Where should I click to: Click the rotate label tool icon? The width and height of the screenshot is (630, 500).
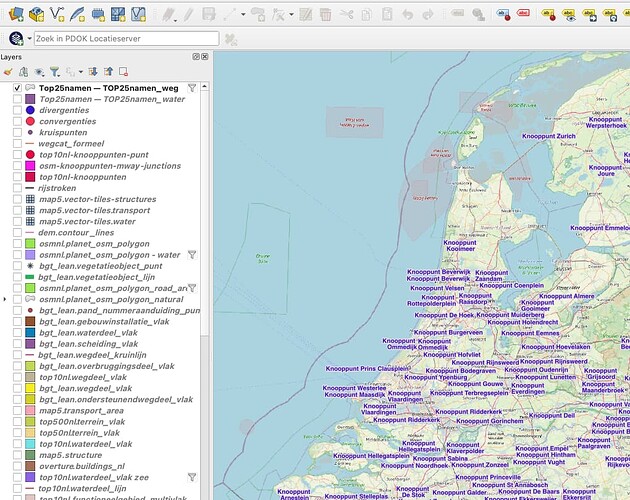610,14
